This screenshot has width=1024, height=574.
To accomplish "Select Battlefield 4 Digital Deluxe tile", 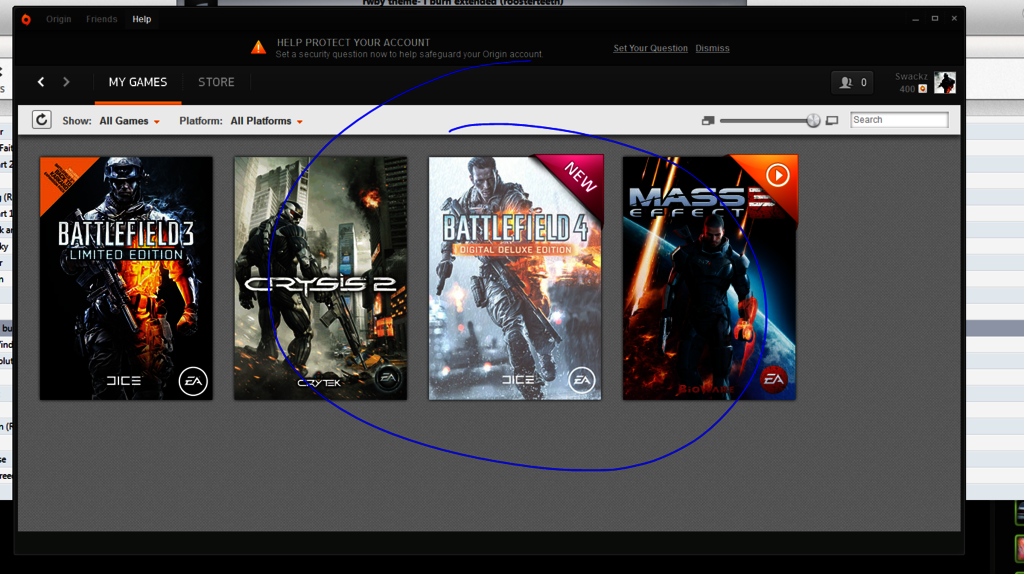I will (515, 278).
